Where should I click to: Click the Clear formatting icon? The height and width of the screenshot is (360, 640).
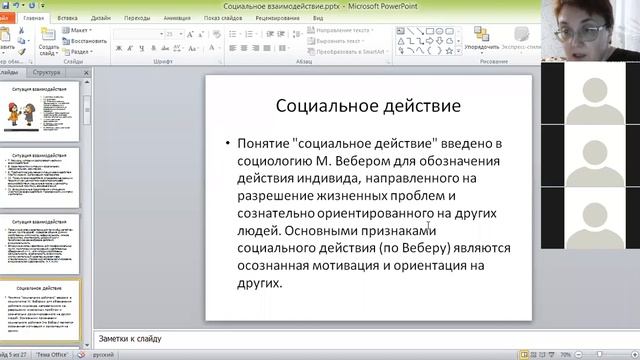[217, 34]
